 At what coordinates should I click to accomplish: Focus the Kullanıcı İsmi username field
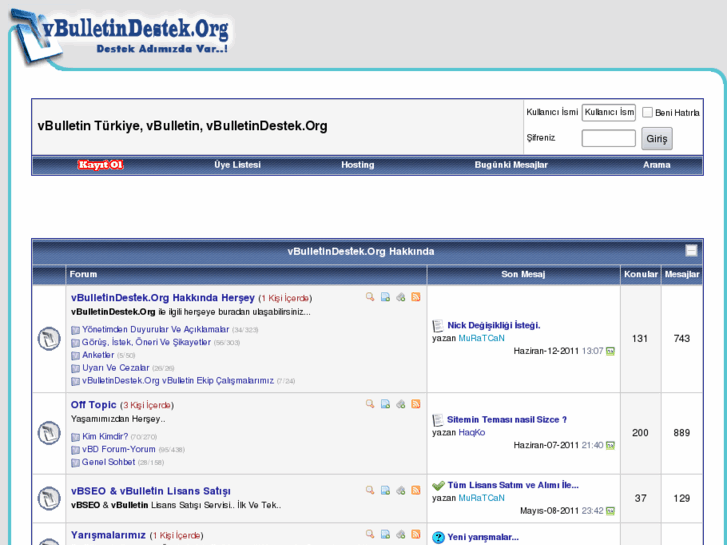609,112
